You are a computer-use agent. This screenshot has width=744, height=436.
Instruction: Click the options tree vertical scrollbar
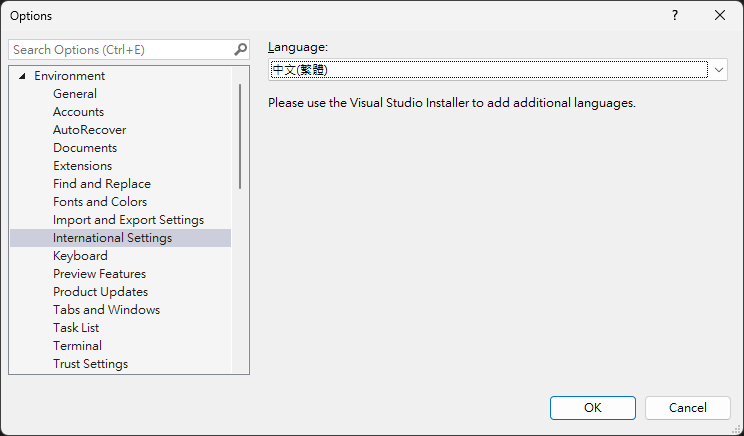[x=240, y=137]
